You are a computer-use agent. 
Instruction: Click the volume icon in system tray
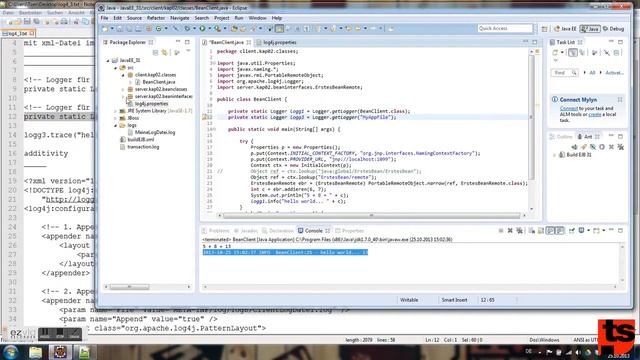click(x=578, y=352)
